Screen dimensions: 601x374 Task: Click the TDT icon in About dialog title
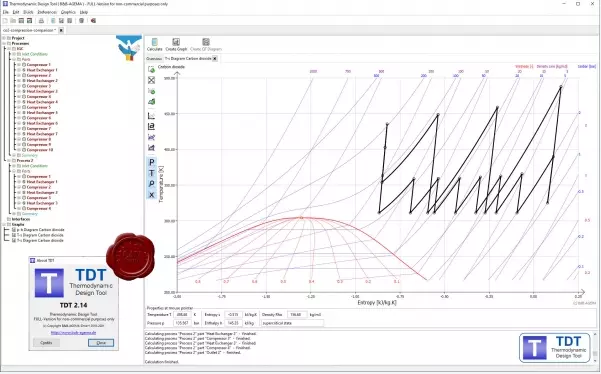pos(33,261)
